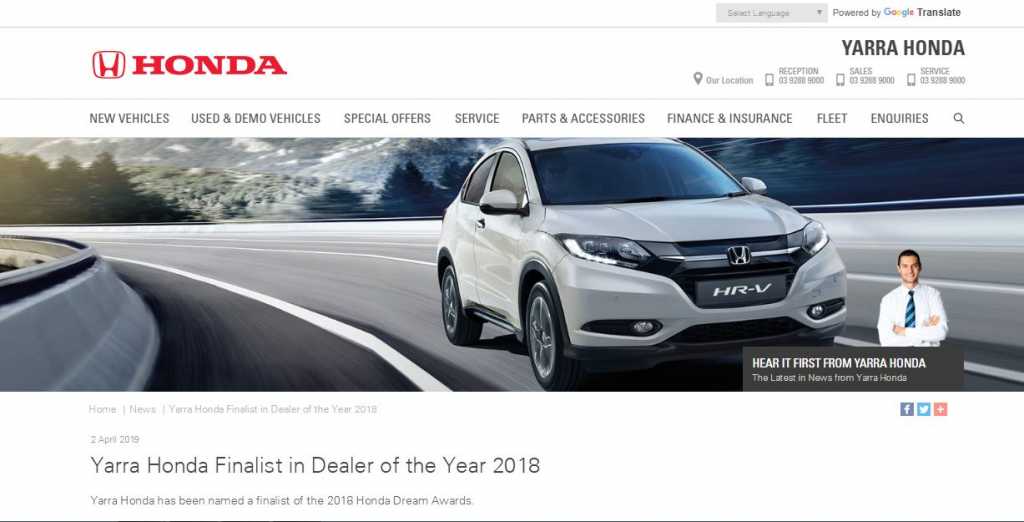The height and width of the screenshot is (522, 1024).
Task: Go to Special Offers menu item
Action: tap(387, 118)
